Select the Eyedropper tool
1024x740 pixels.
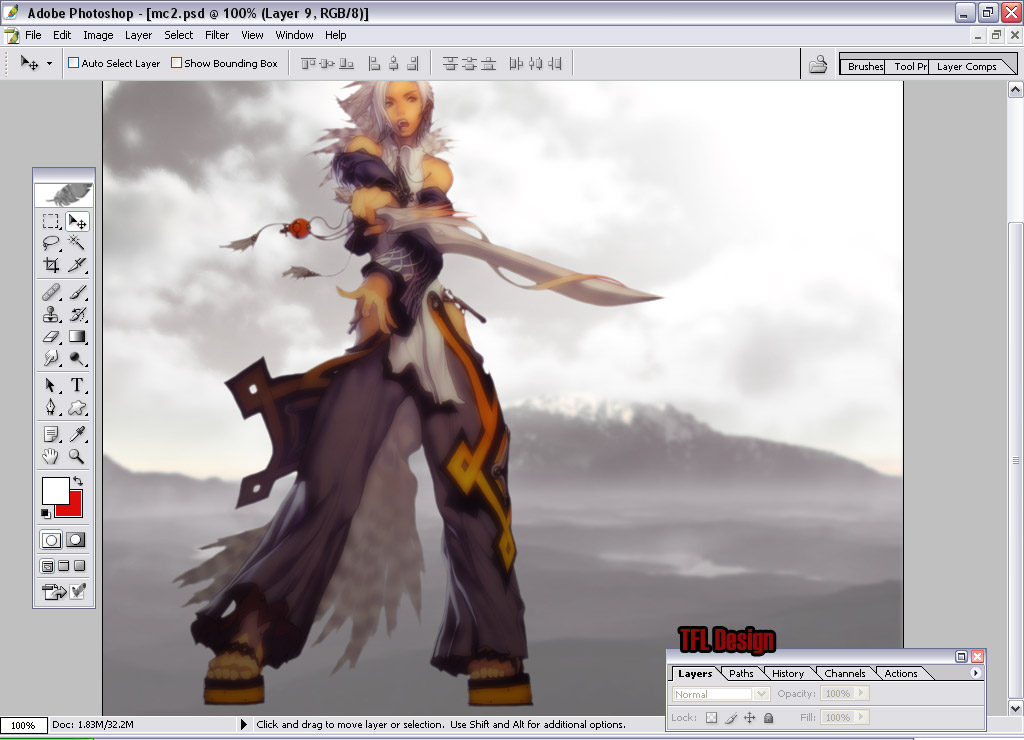click(x=77, y=434)
